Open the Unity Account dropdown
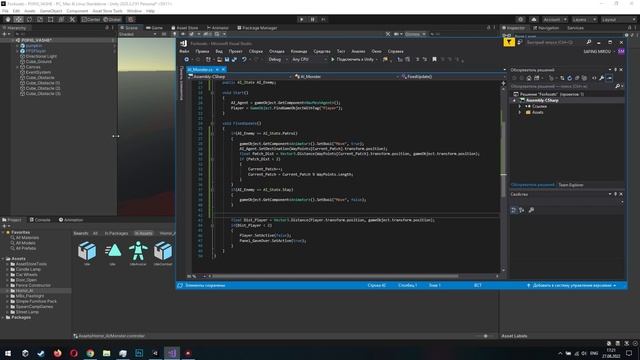This screenshot has width=640, height=360. coord(554,19)
